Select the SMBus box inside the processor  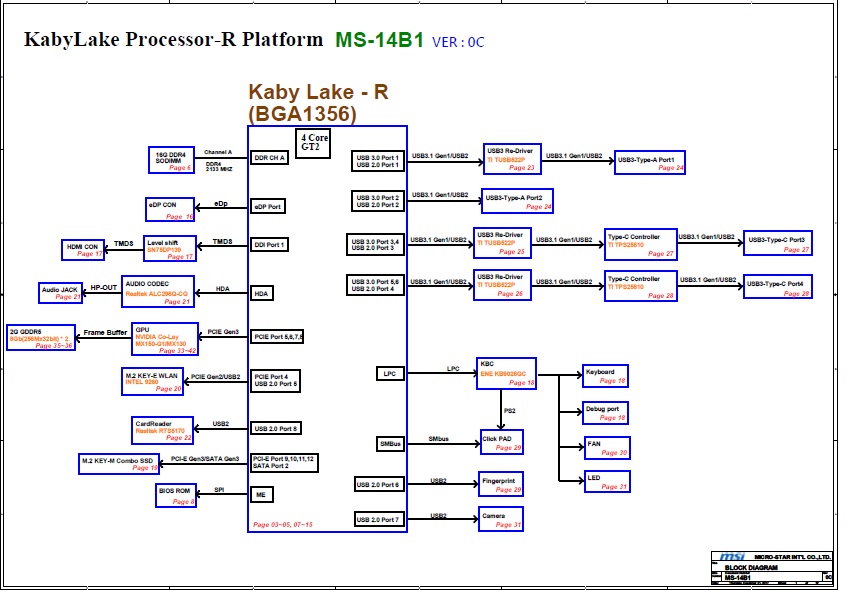point(390,444)
